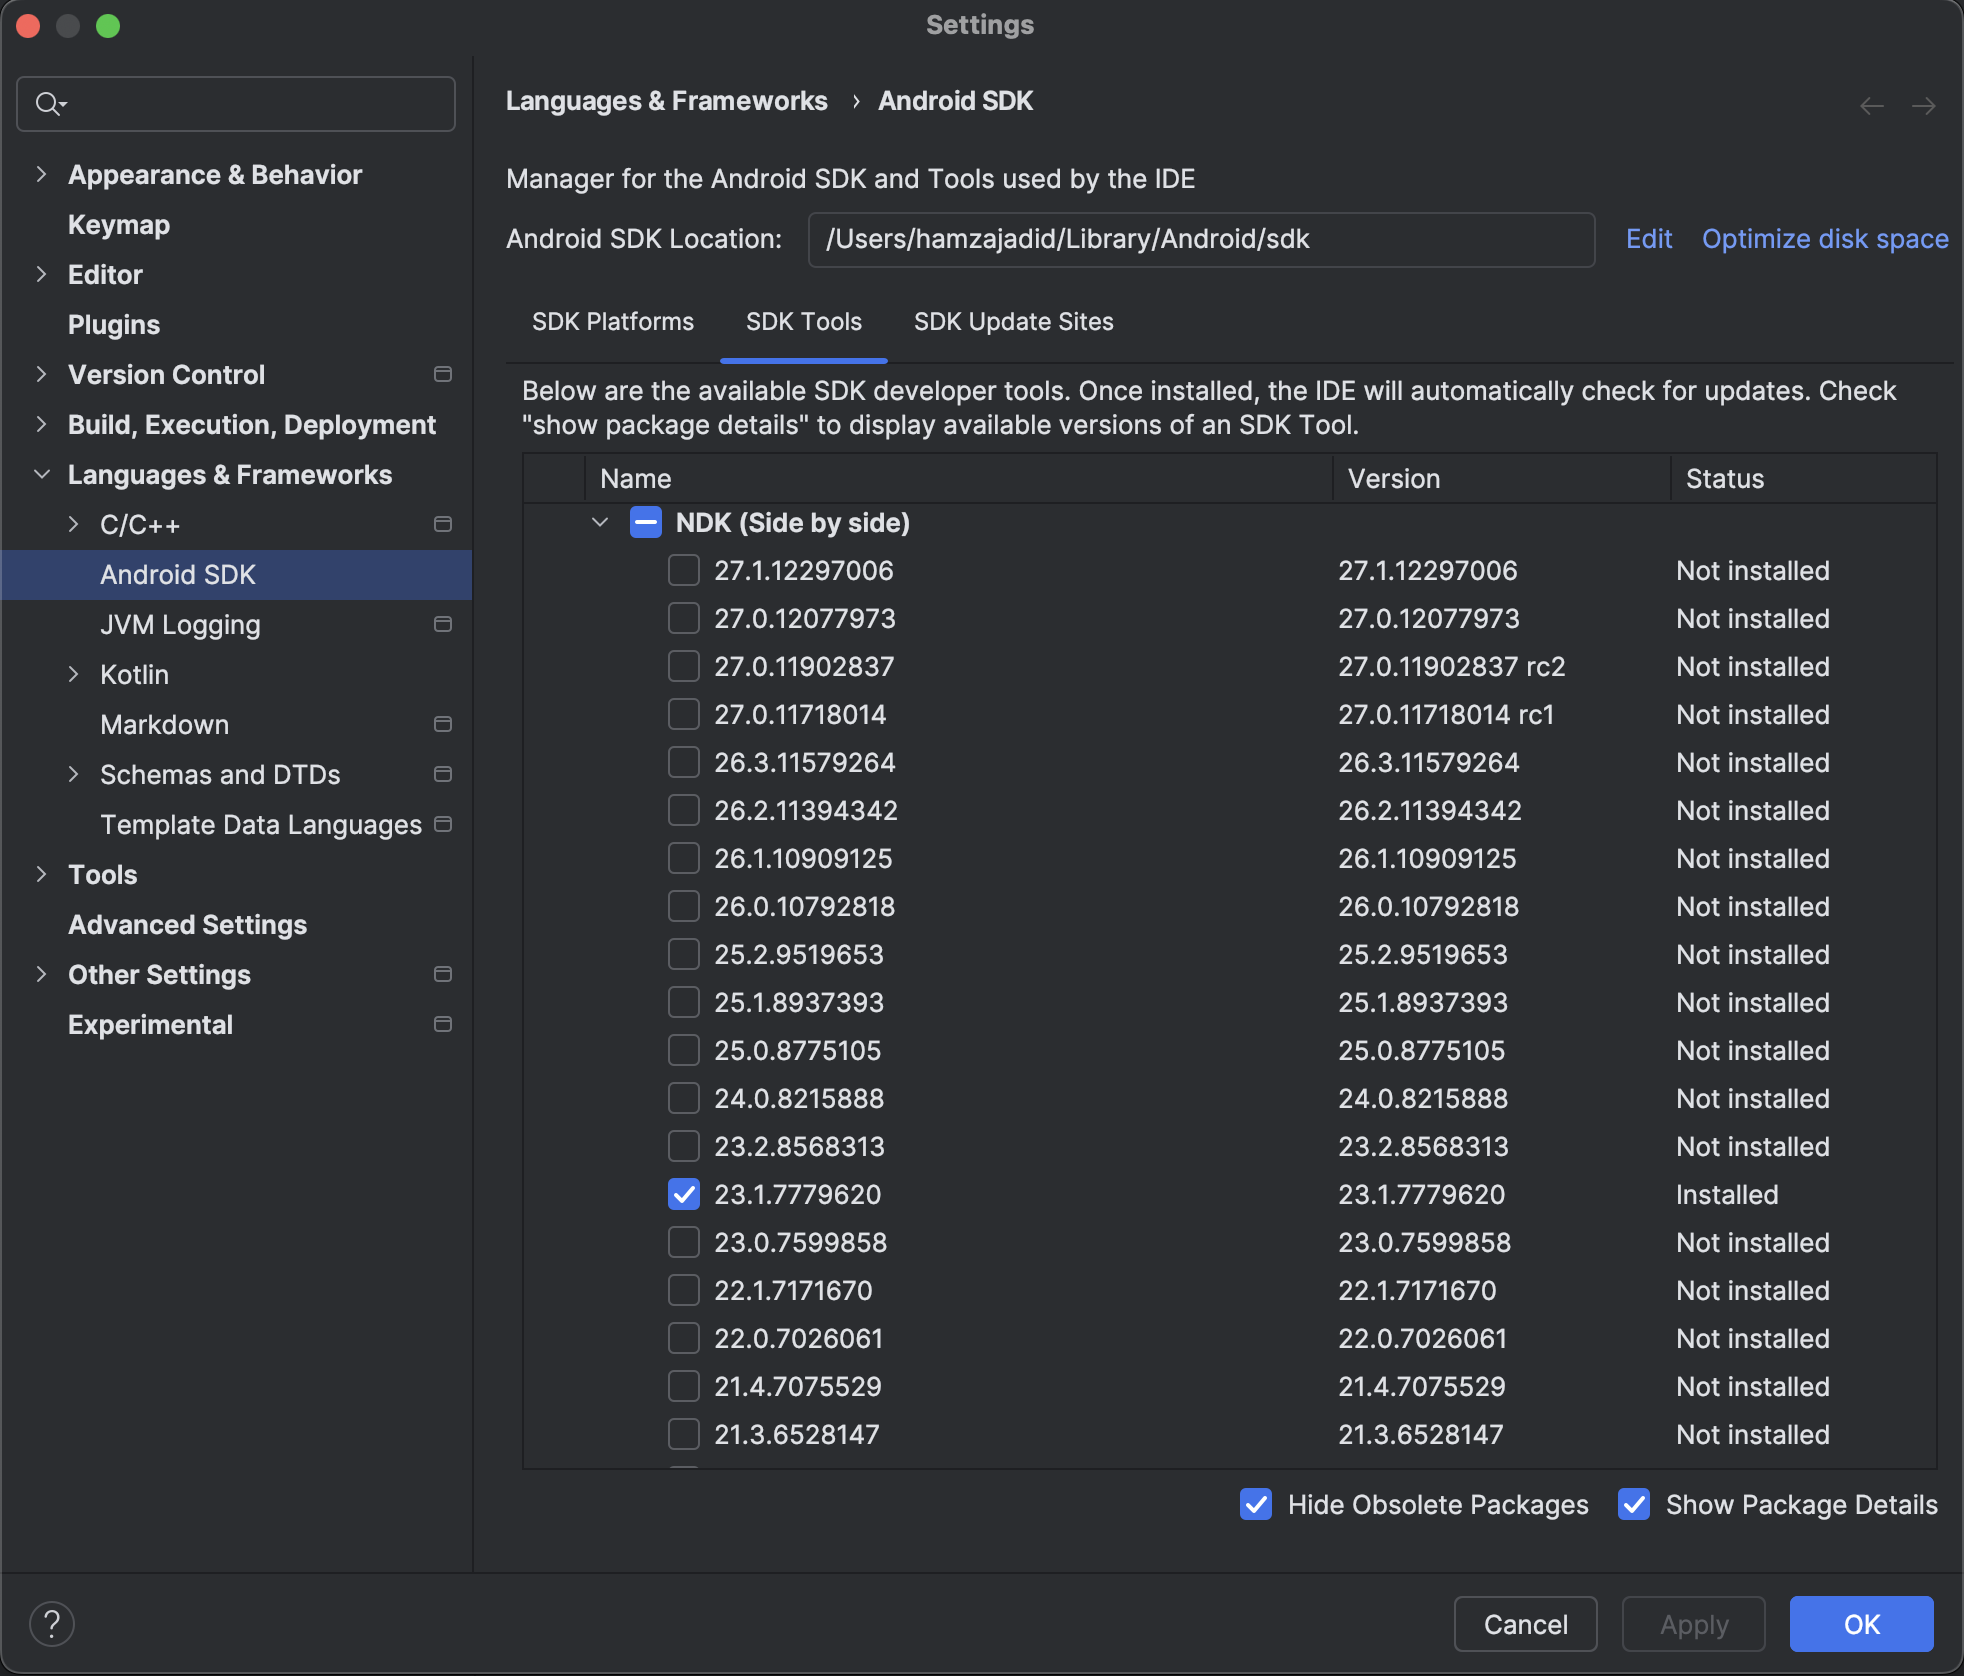Click the OK button
The image size is (1964, 1676).
click(1861, 1624)
